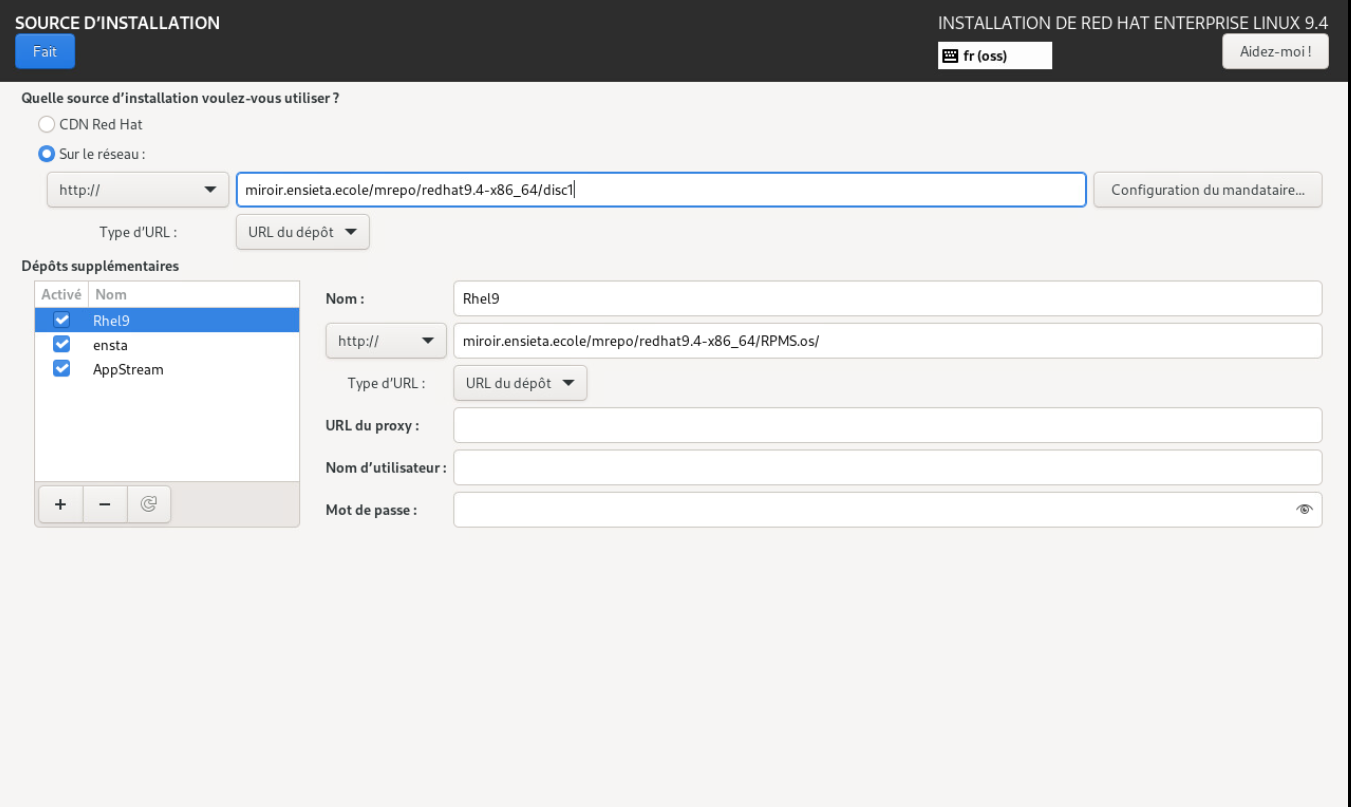Reveal password with the eye icon
Viewport: 1351px width, 807px height.
(1303, 509)
